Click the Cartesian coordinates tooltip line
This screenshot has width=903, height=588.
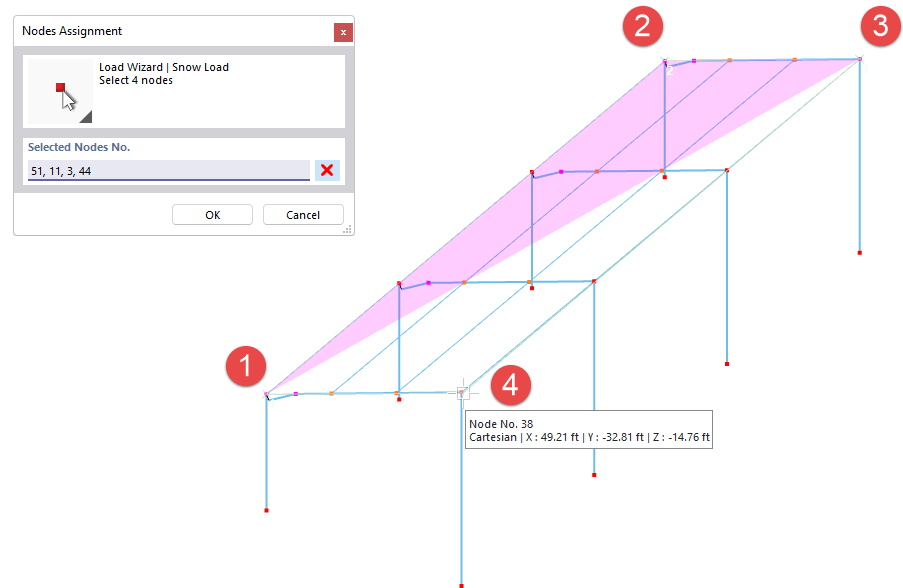pyautogui.click(x=589, y=437)
